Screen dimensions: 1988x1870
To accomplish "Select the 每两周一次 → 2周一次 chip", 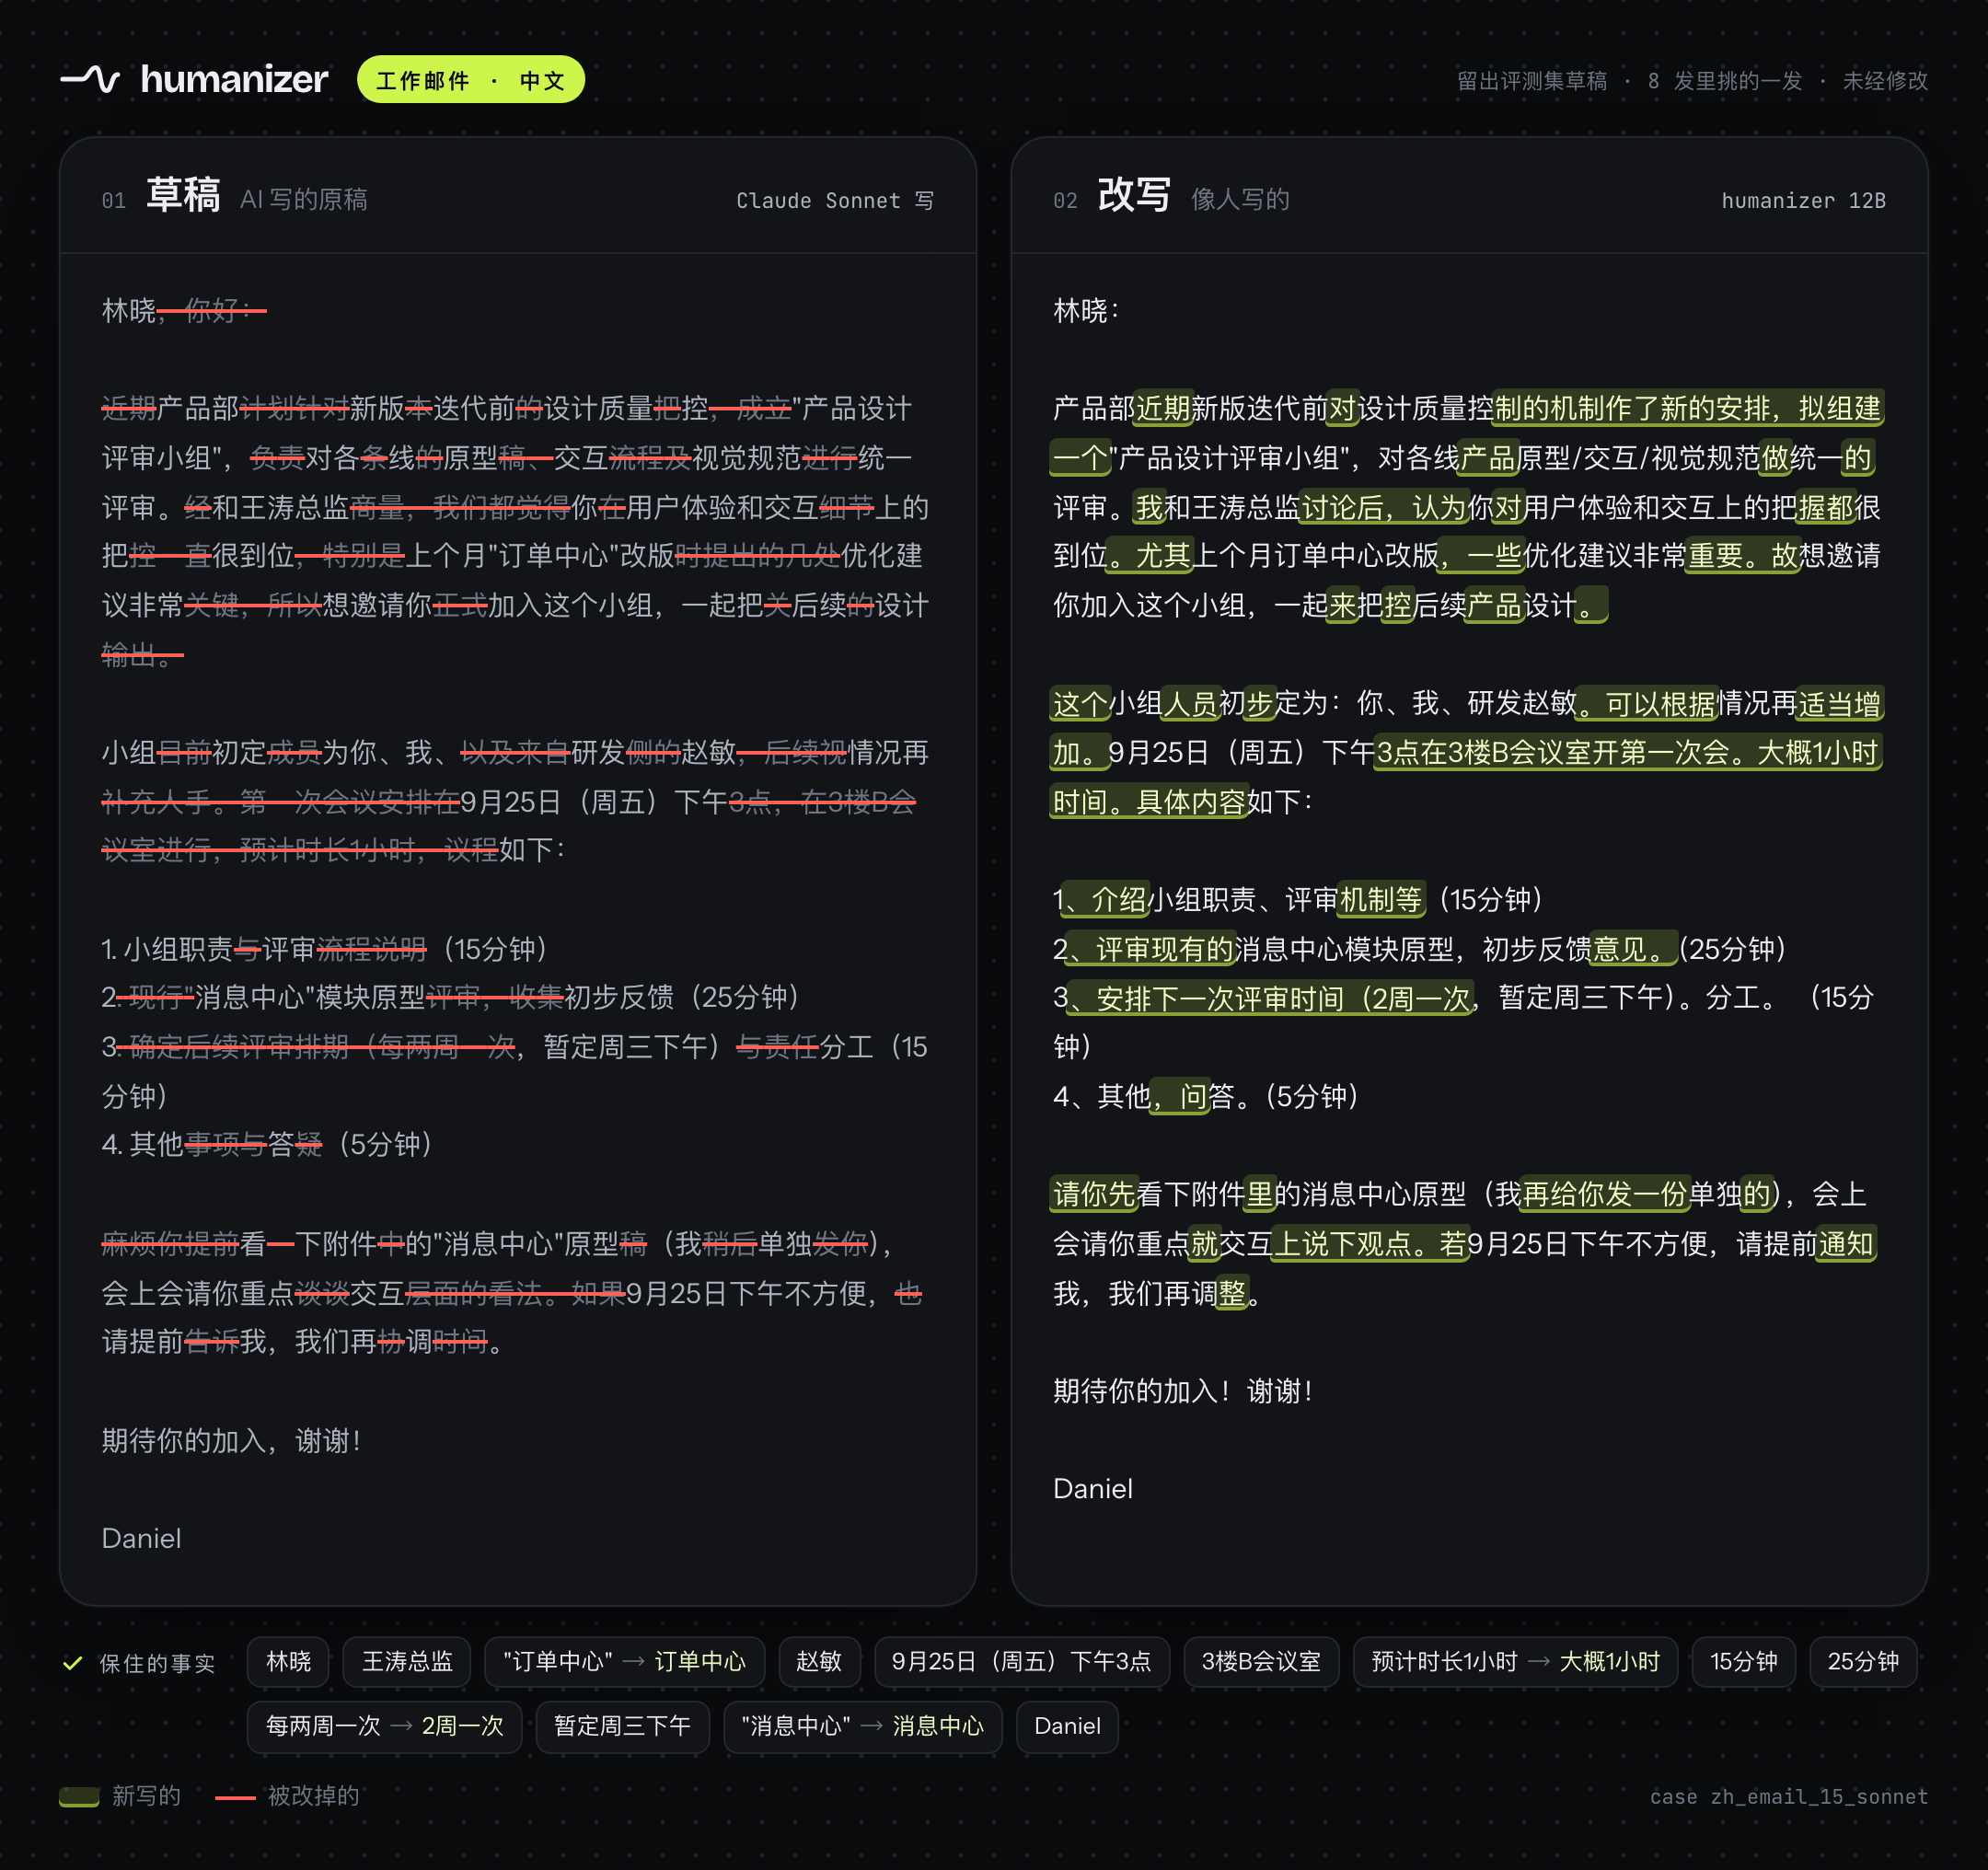I will click(384, 1726).
